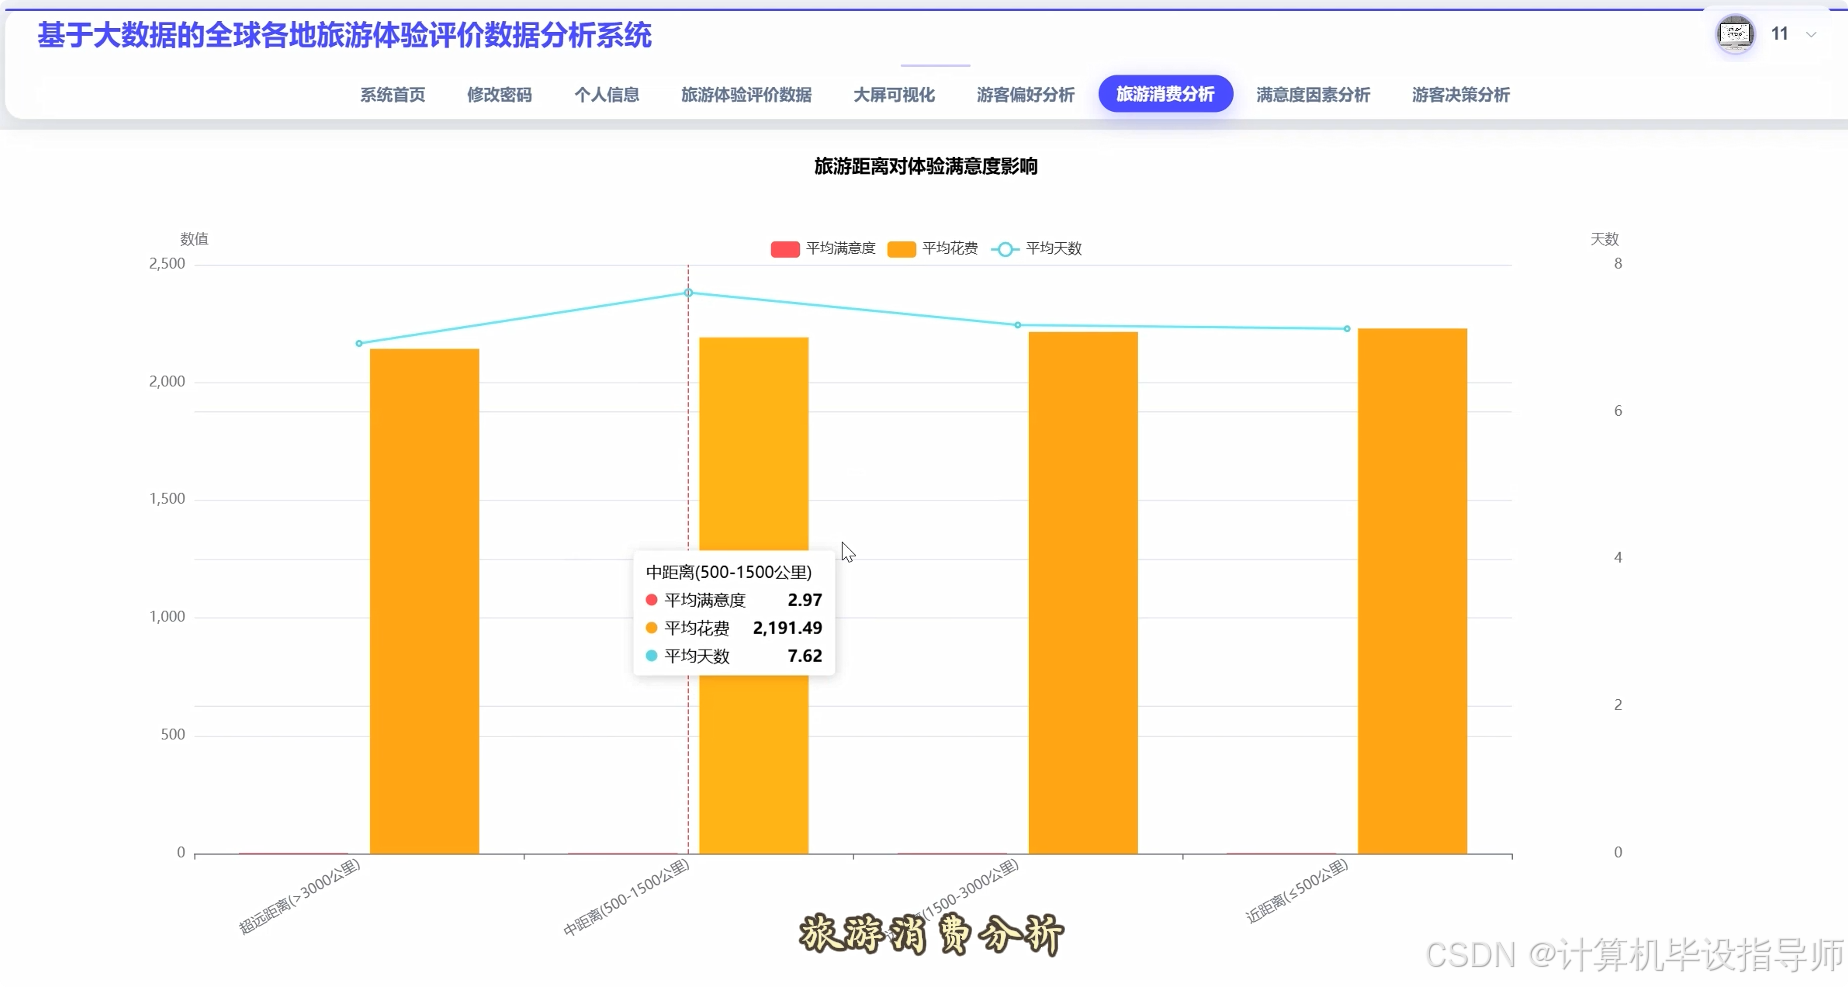
Task: Open the user account dropdown next to 11
Action: [1811, 34]
